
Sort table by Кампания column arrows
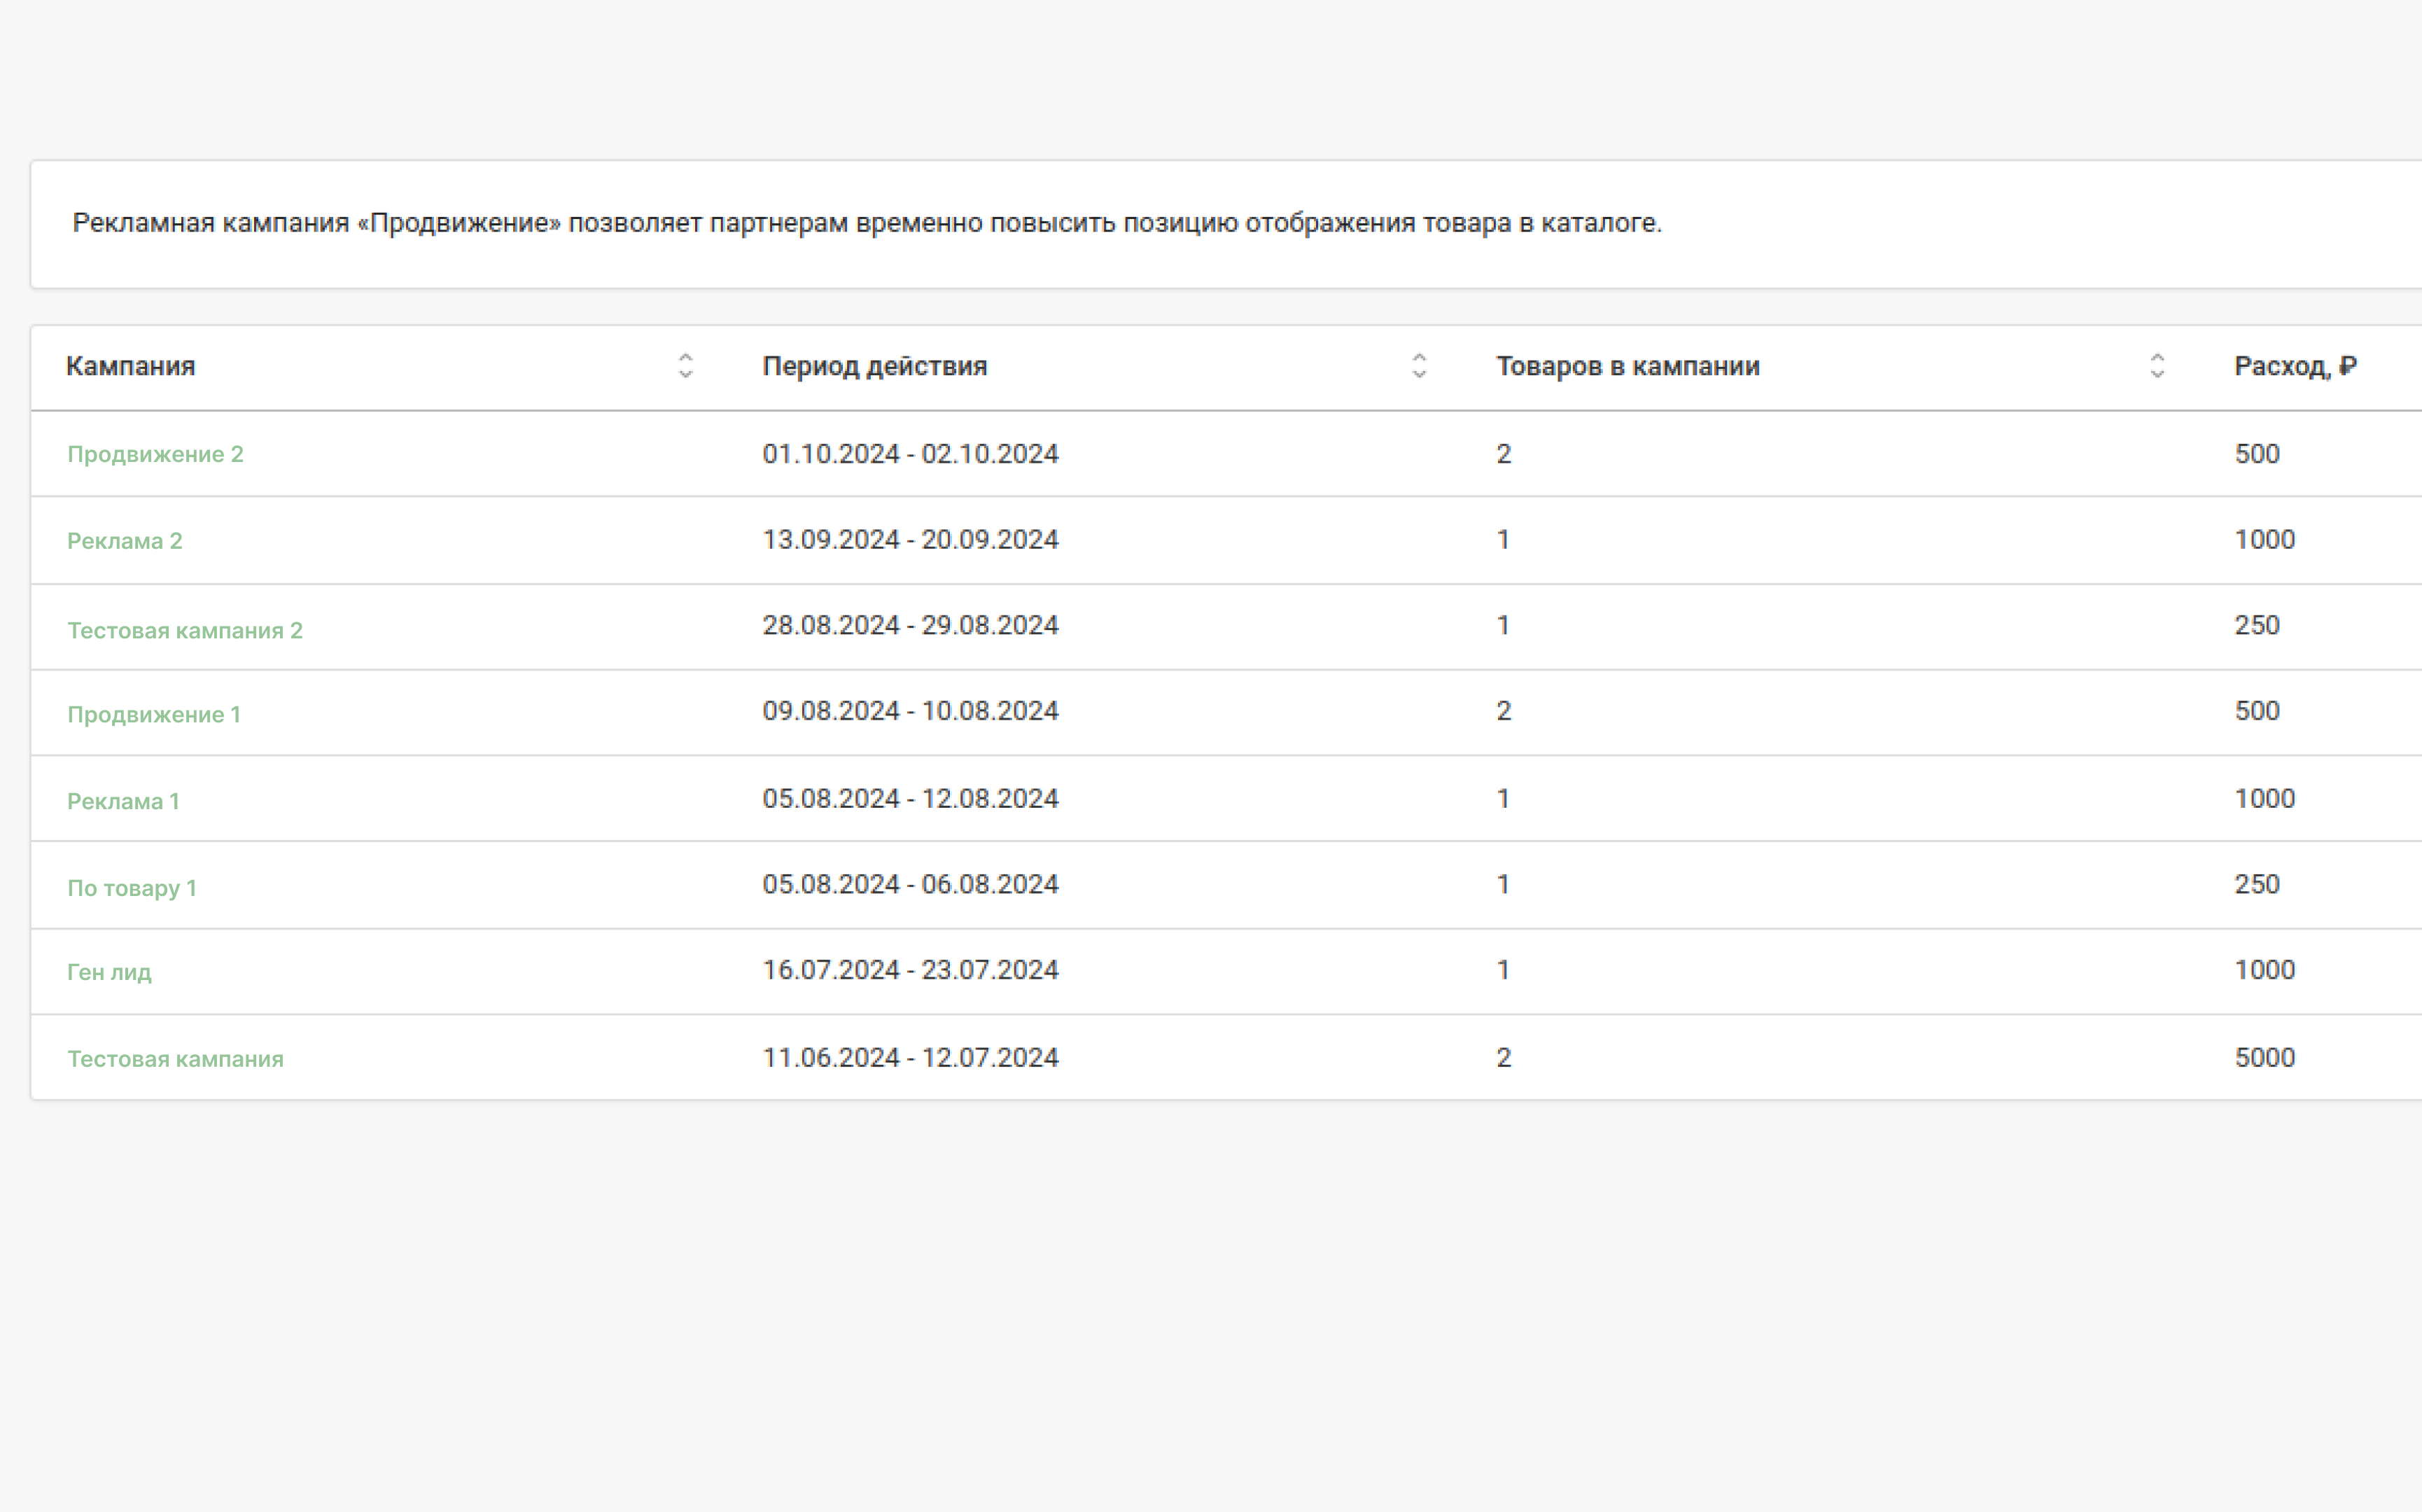[685, 366]
